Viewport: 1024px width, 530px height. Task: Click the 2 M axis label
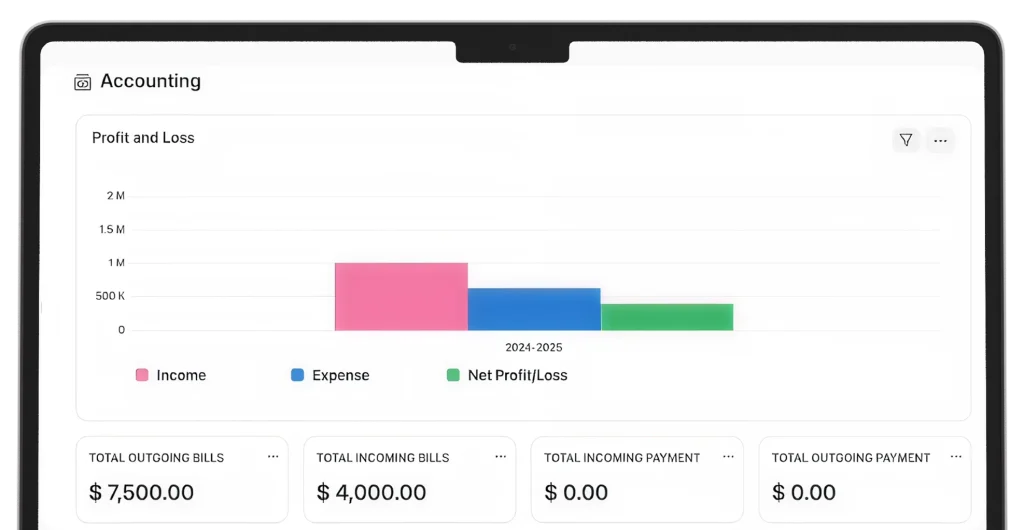point(116,196)
